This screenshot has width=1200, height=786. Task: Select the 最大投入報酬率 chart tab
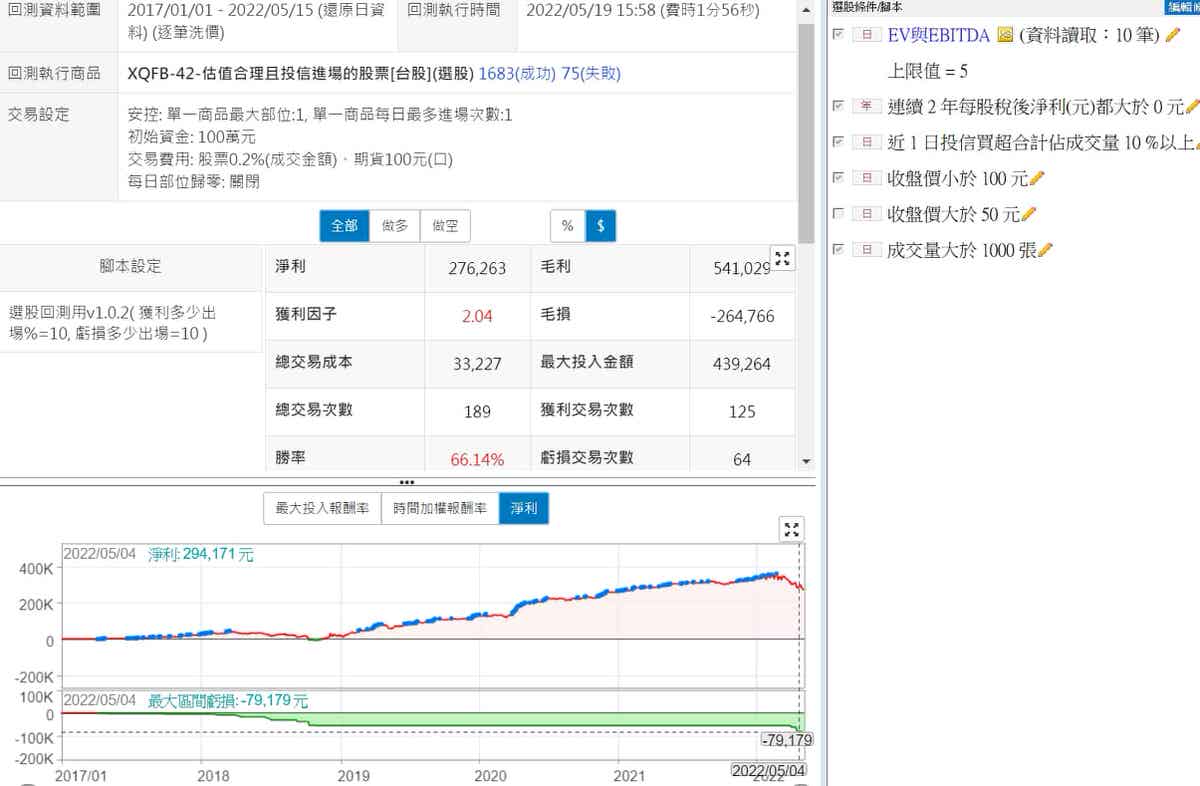coord(322,509)
